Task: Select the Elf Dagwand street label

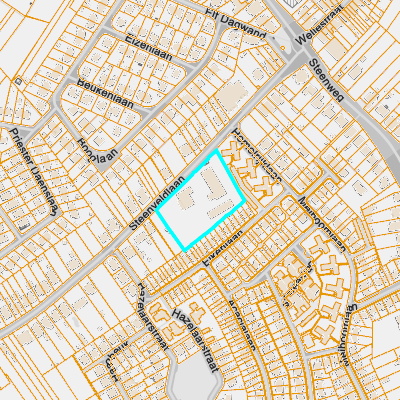Action: (x=236, y=23)
